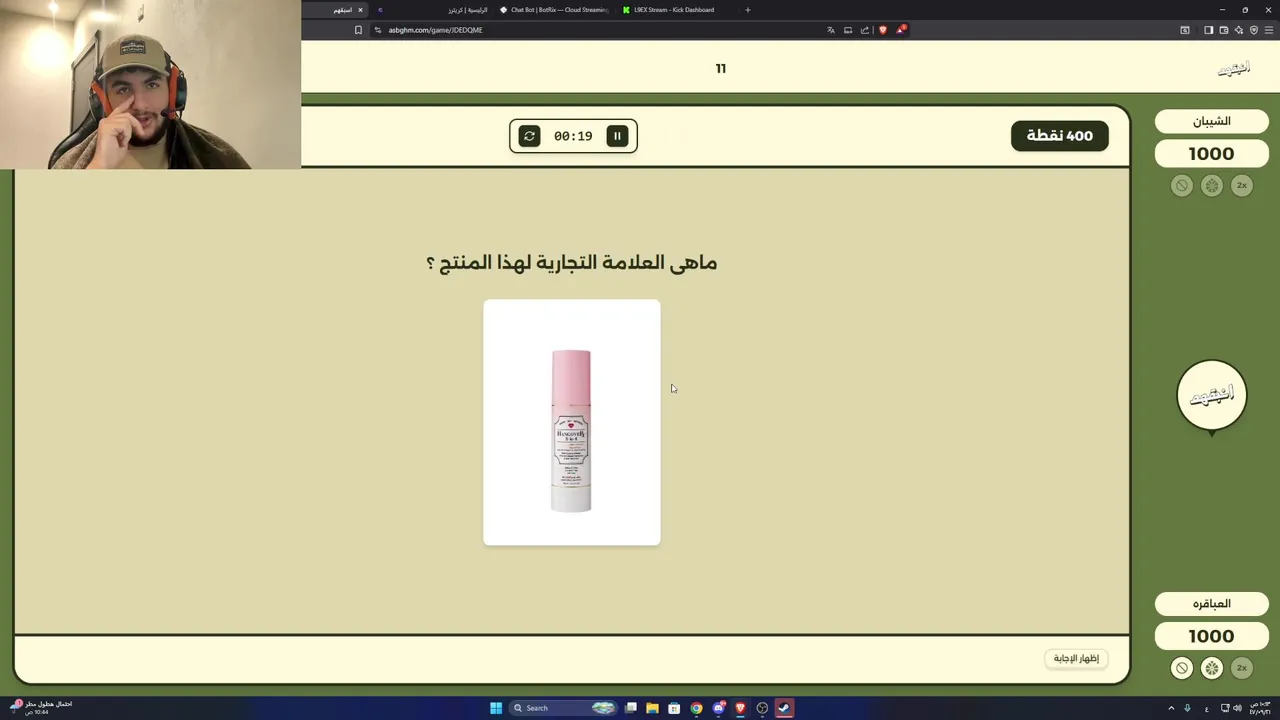Open the Brave Rewards triangle icon

coord(900,30)
